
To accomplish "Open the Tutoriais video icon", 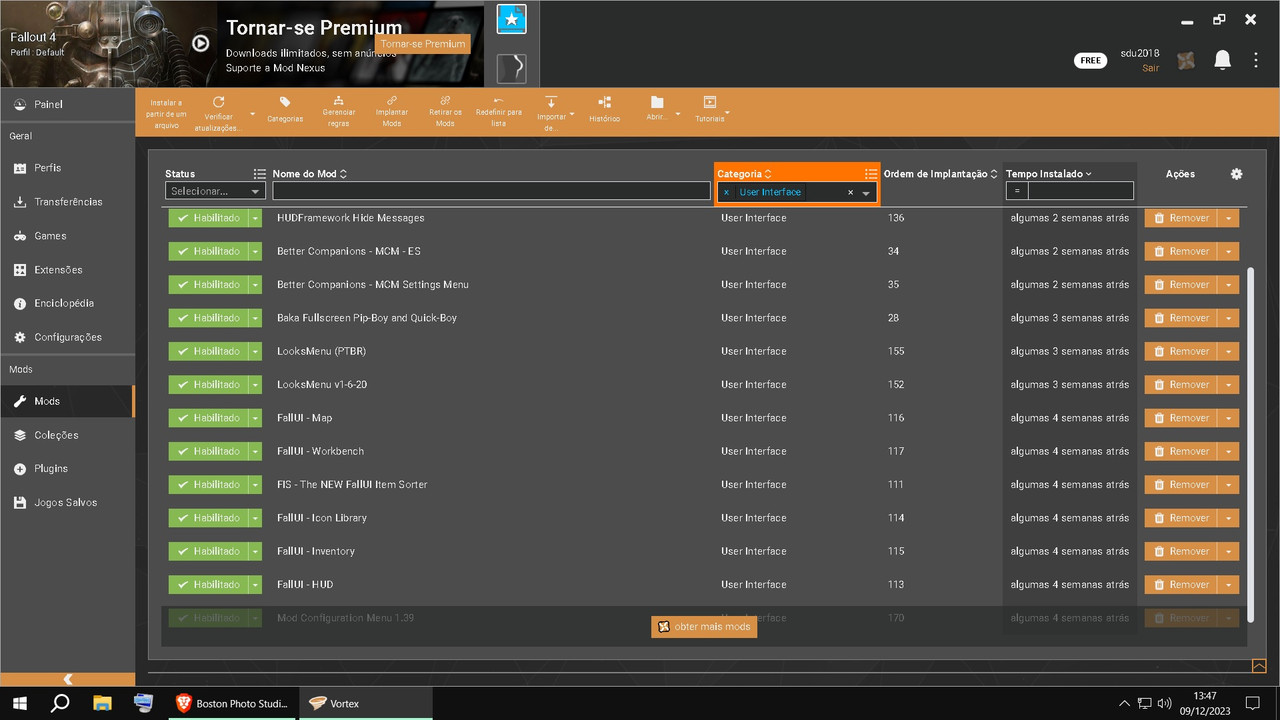I will [x=710, y=102].
